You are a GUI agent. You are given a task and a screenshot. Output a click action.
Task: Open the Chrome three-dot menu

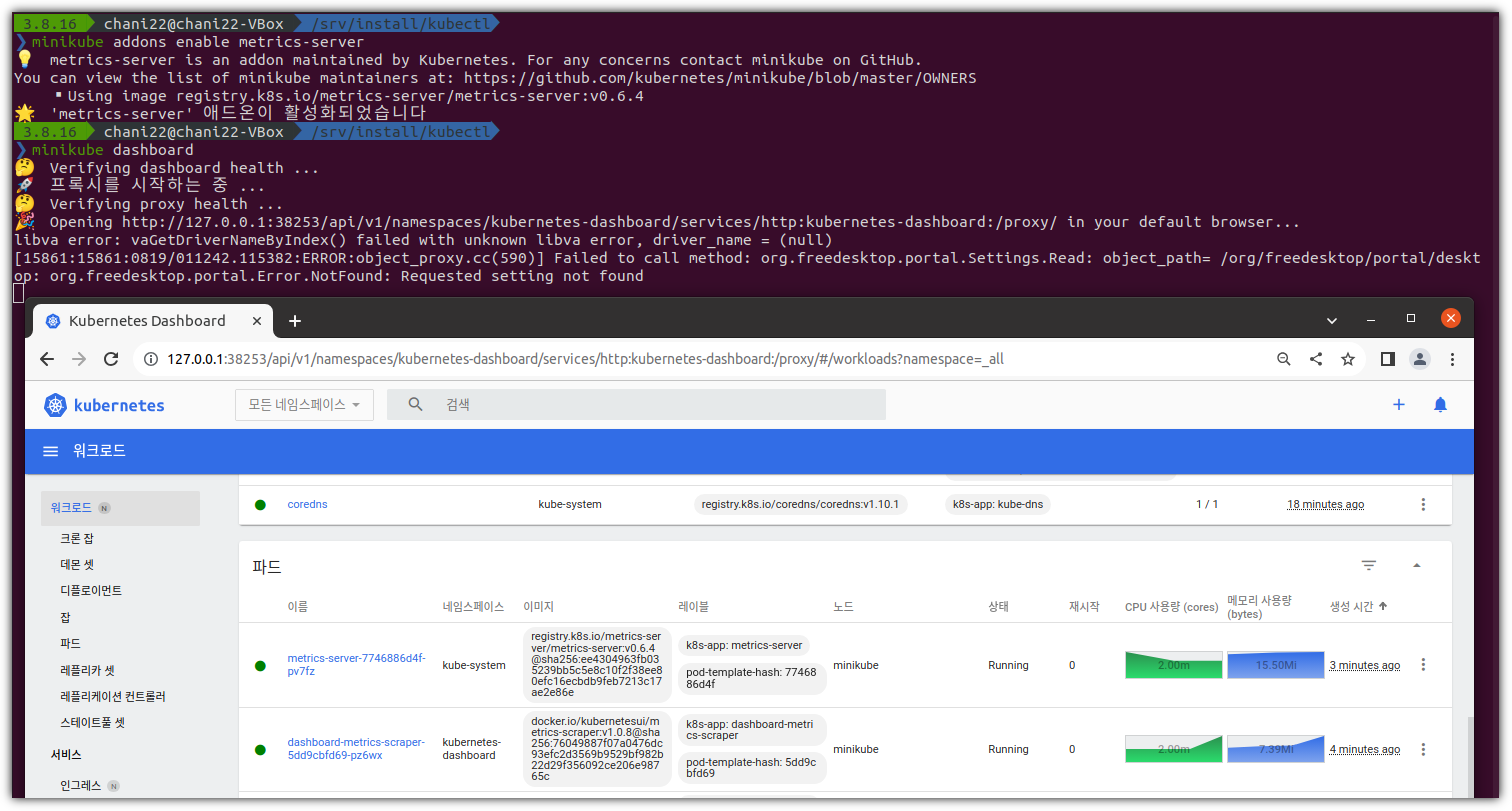pos(1452,359)
